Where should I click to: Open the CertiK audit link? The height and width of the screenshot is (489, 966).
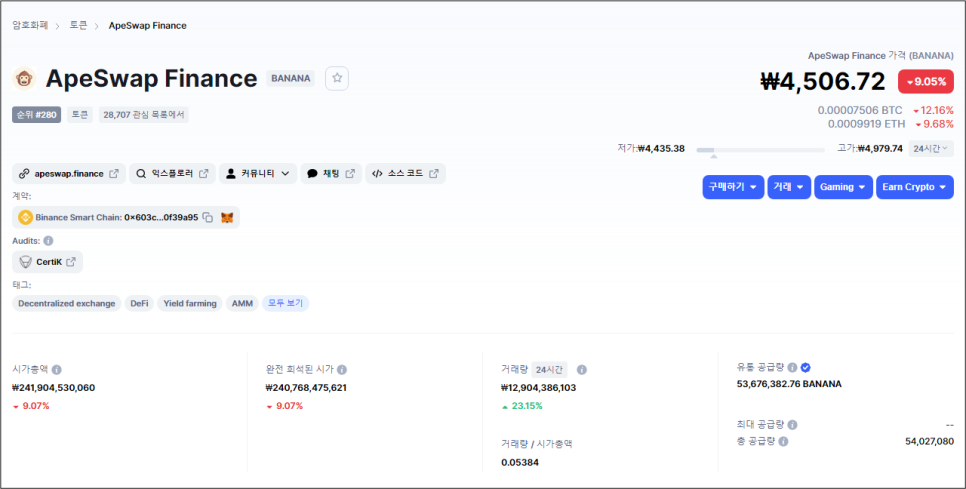tap(47, 262)
